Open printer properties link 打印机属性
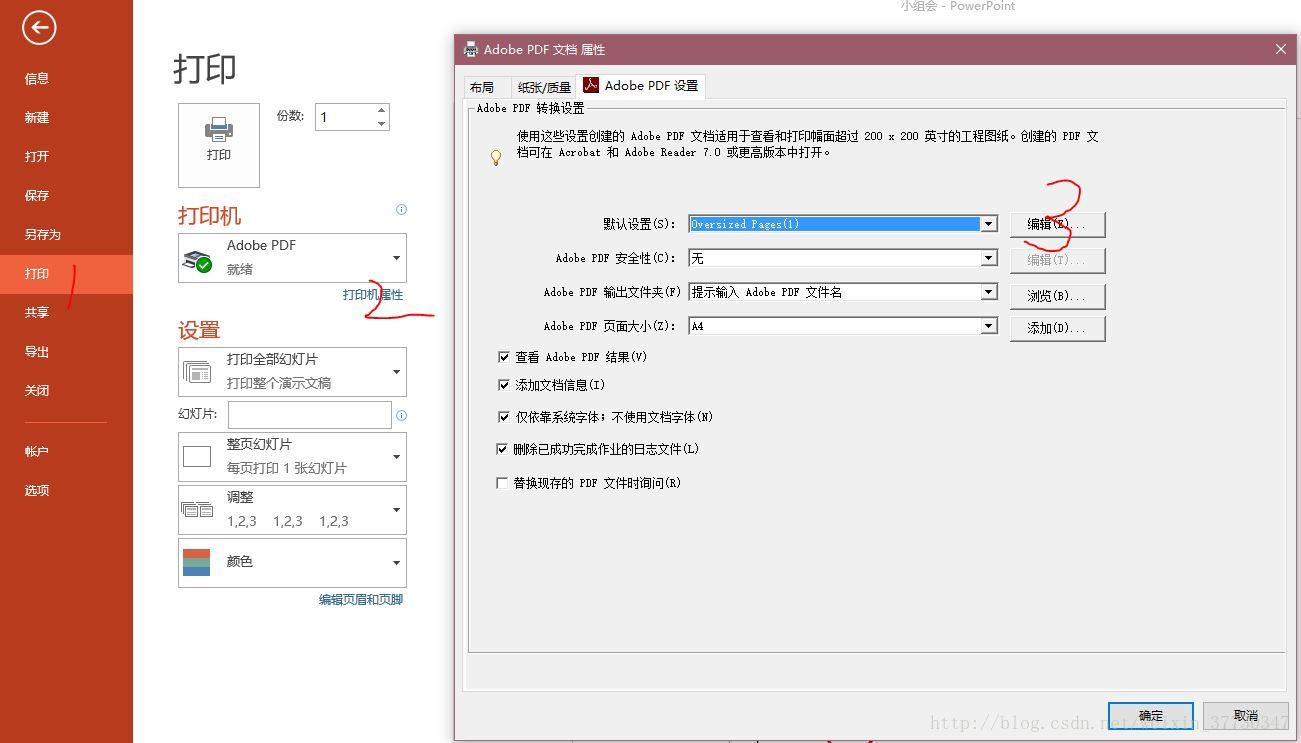 coord(373,295)
